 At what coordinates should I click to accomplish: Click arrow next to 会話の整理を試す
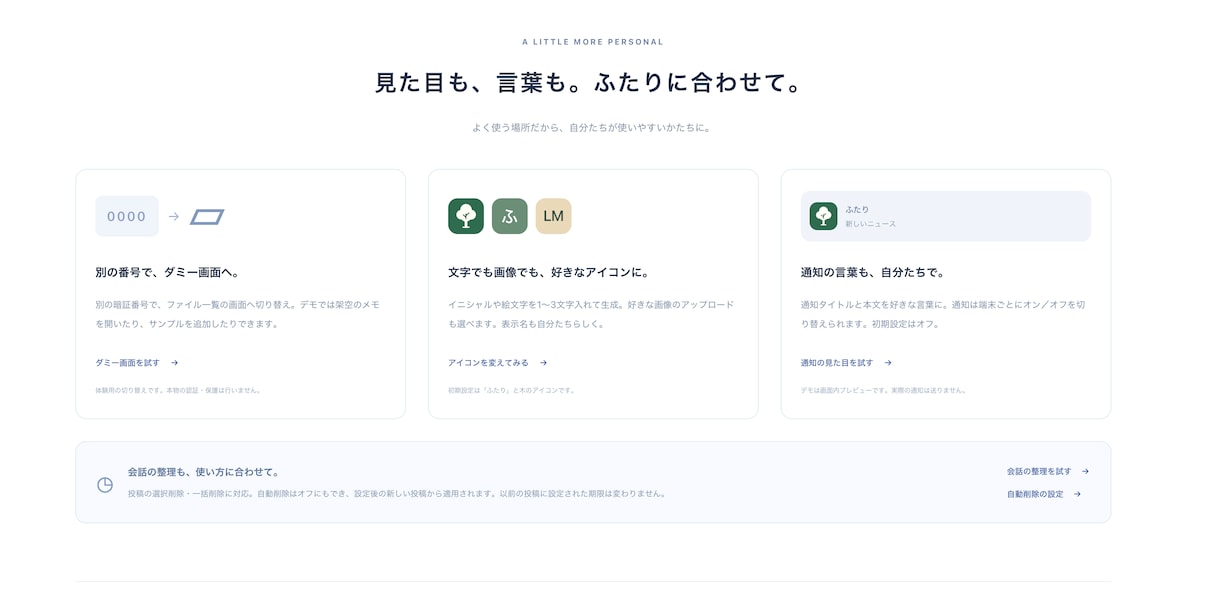click(1085, 471)
